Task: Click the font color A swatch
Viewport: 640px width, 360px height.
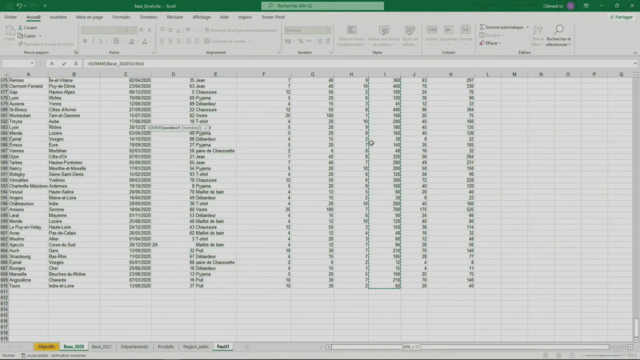Action: pos(144,41)
